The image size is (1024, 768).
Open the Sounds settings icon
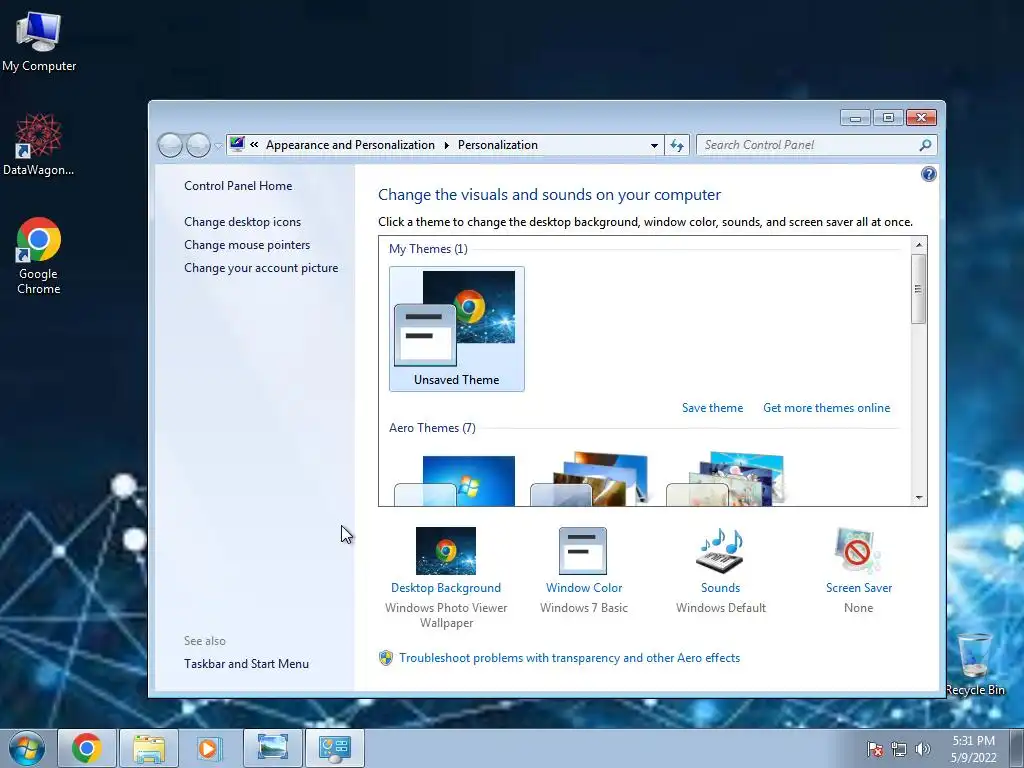pyautogui.click(x=720, y=551)
